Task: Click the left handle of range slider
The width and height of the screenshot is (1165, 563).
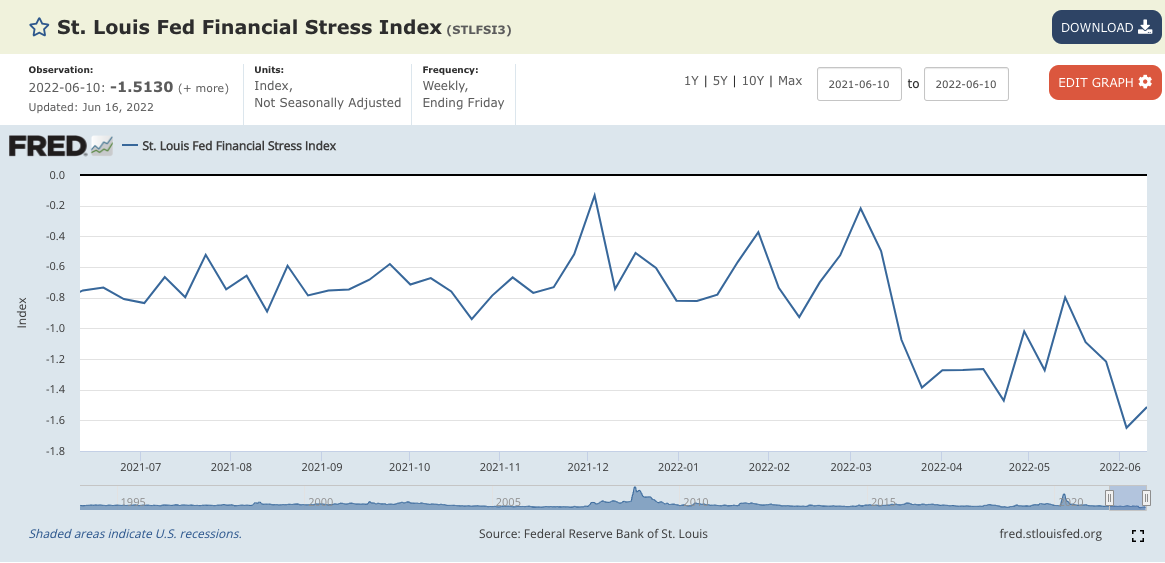Action: 1109,498
